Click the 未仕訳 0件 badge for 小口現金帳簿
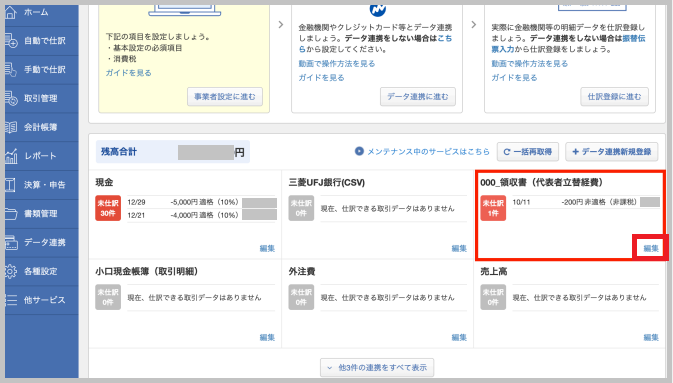 click(108, 297)
